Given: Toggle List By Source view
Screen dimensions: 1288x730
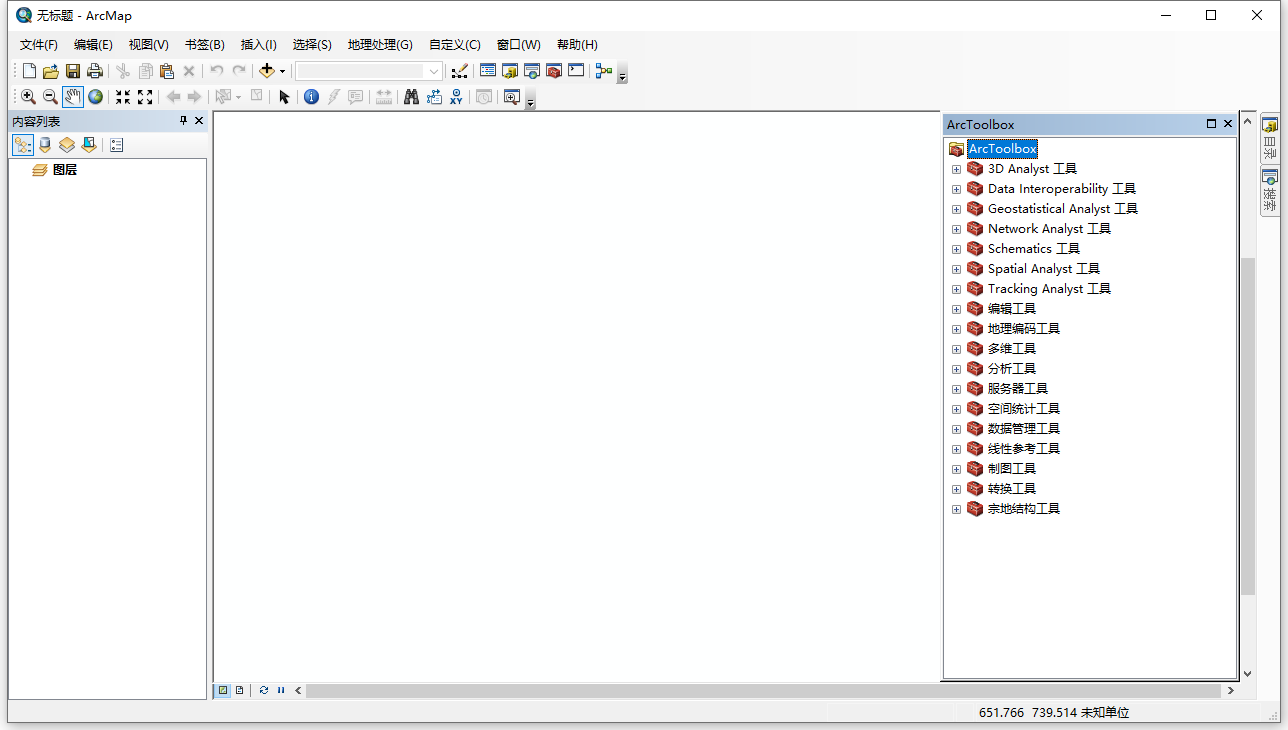Looking at the screenshot, I should [45, 145].
